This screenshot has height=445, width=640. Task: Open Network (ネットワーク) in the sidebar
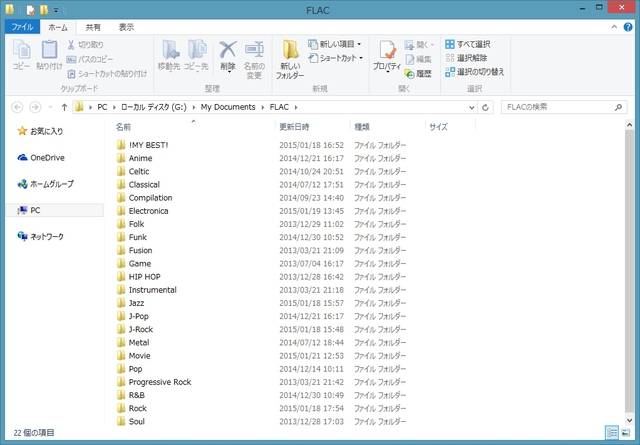(46, 236)
